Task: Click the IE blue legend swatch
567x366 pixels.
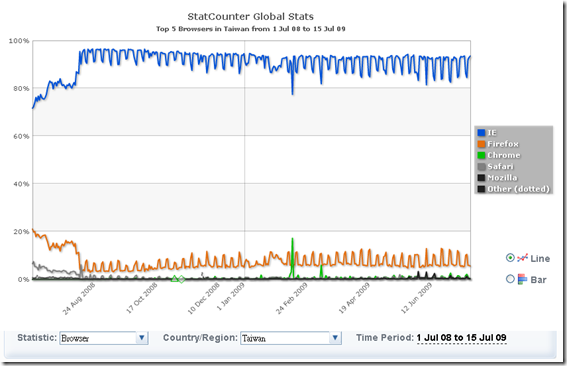Action: (481, 133)
